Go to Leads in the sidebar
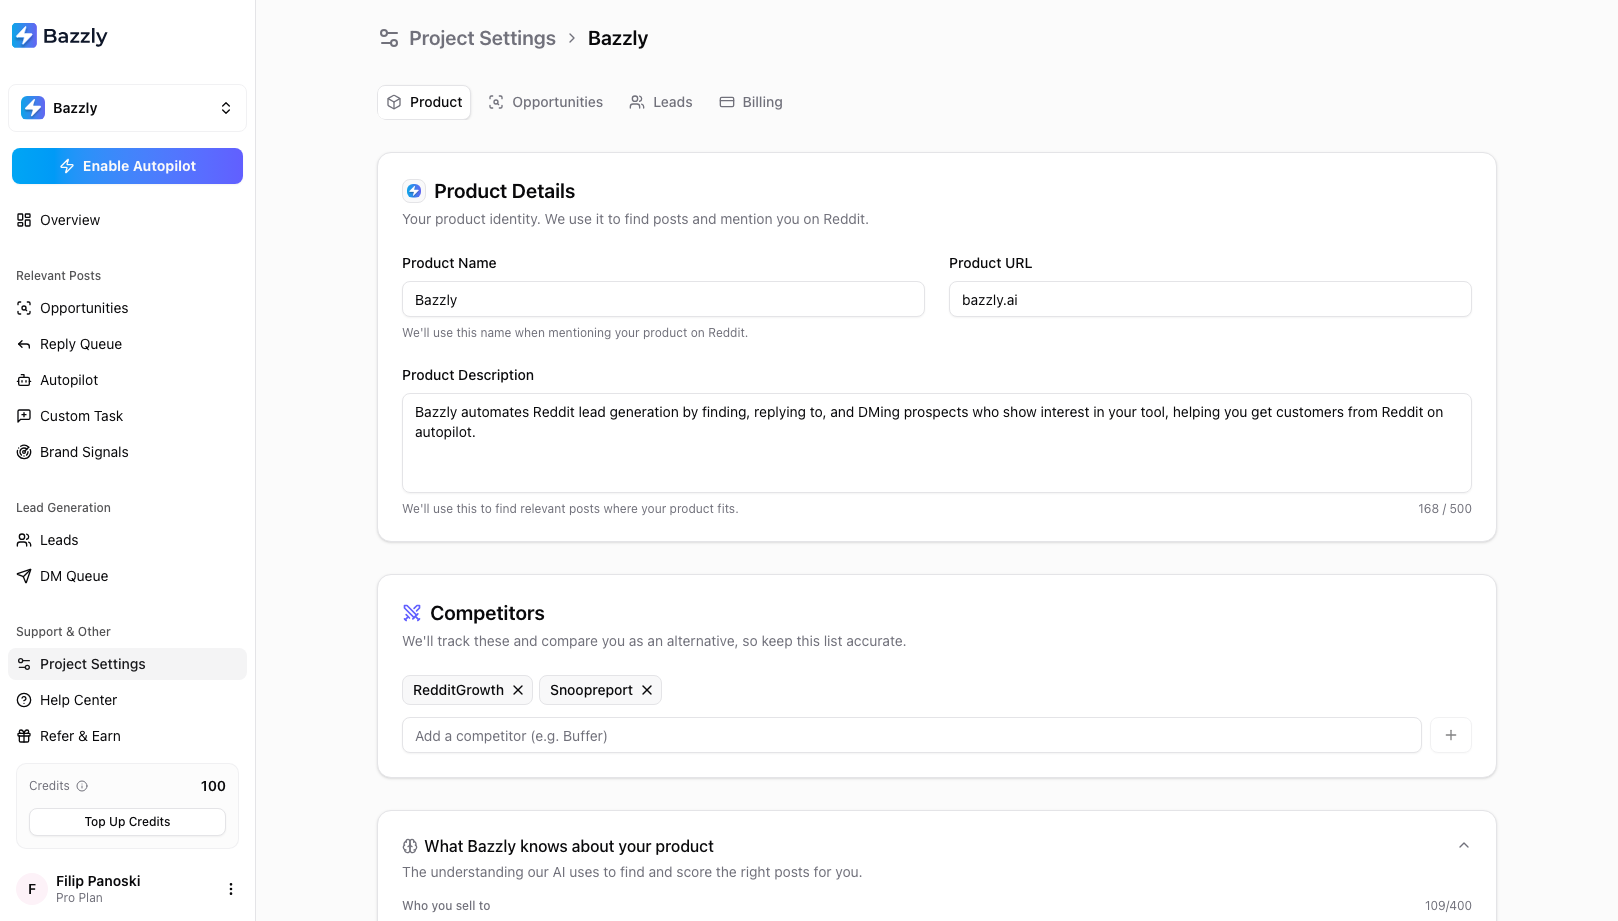1618x921 pixels. pos(127,540)
